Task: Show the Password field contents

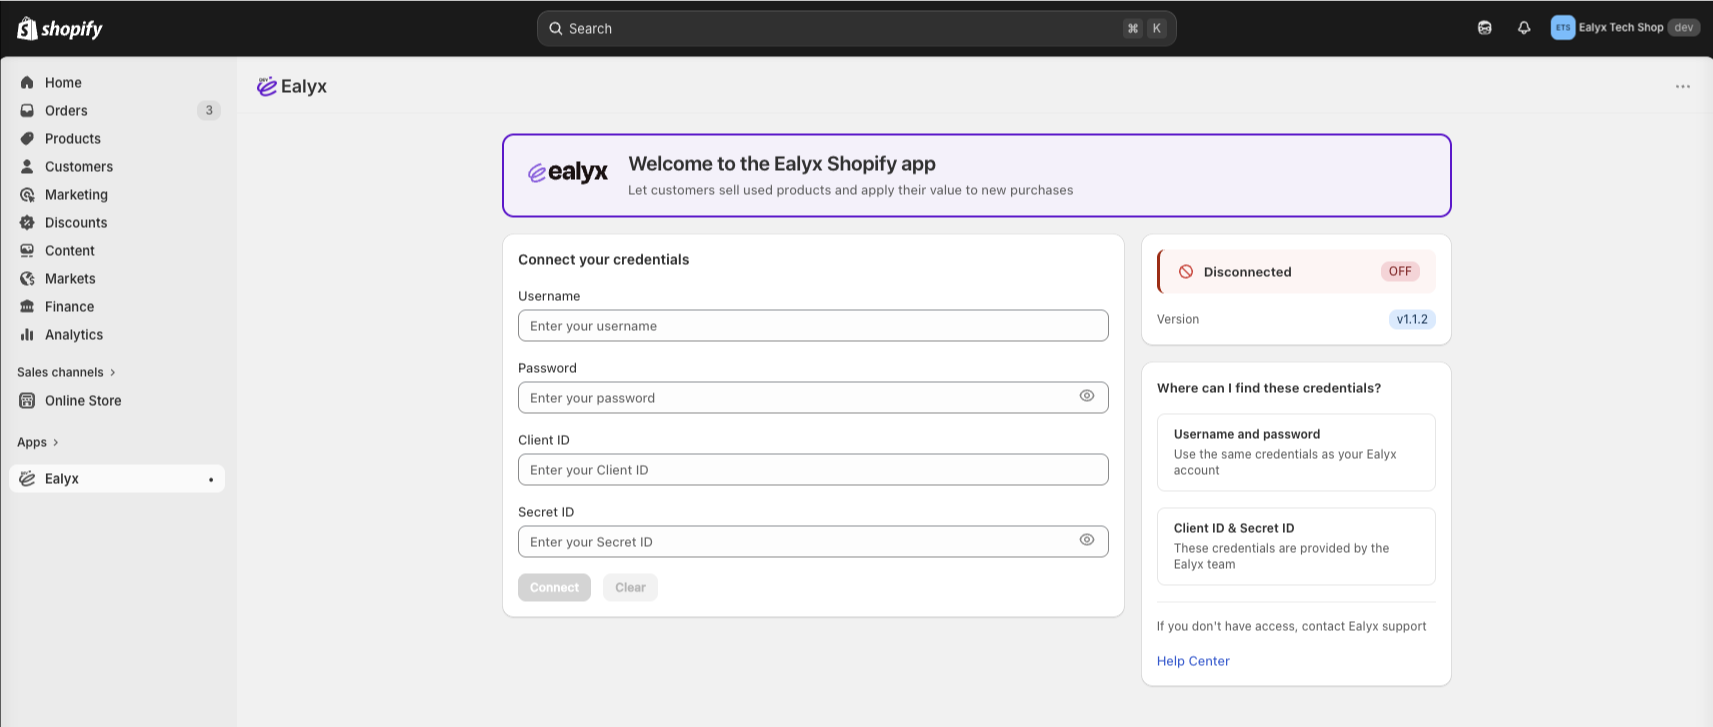Action: [x=1087, y=396]
